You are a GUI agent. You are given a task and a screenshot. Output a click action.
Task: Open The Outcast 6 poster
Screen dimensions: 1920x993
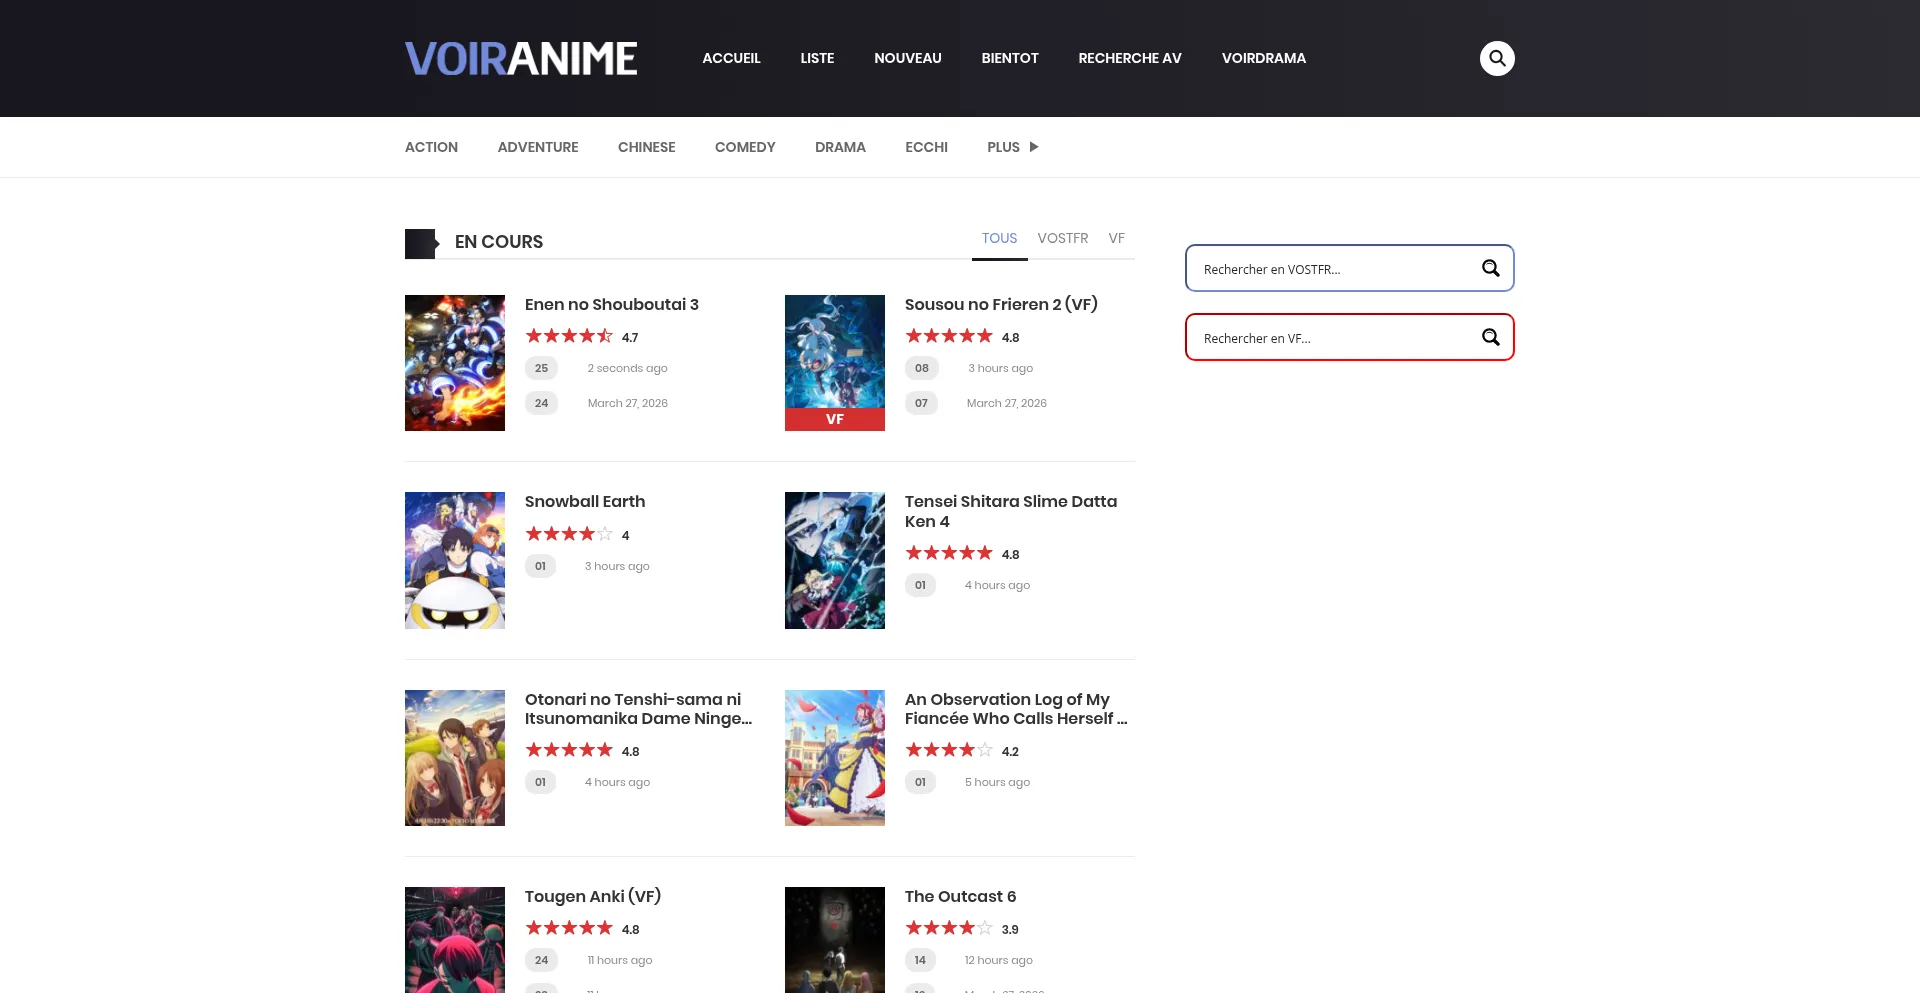(835, 940)
